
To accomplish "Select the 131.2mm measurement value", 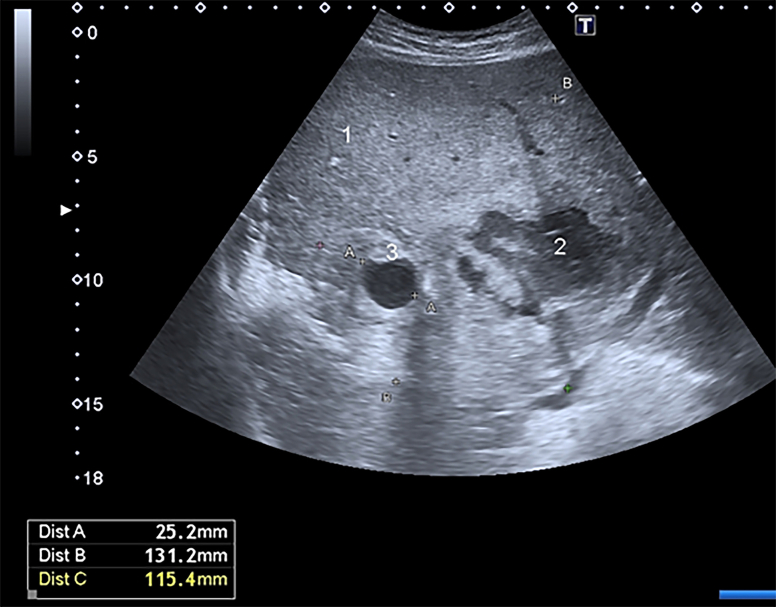I will click(x=186, y=556).
